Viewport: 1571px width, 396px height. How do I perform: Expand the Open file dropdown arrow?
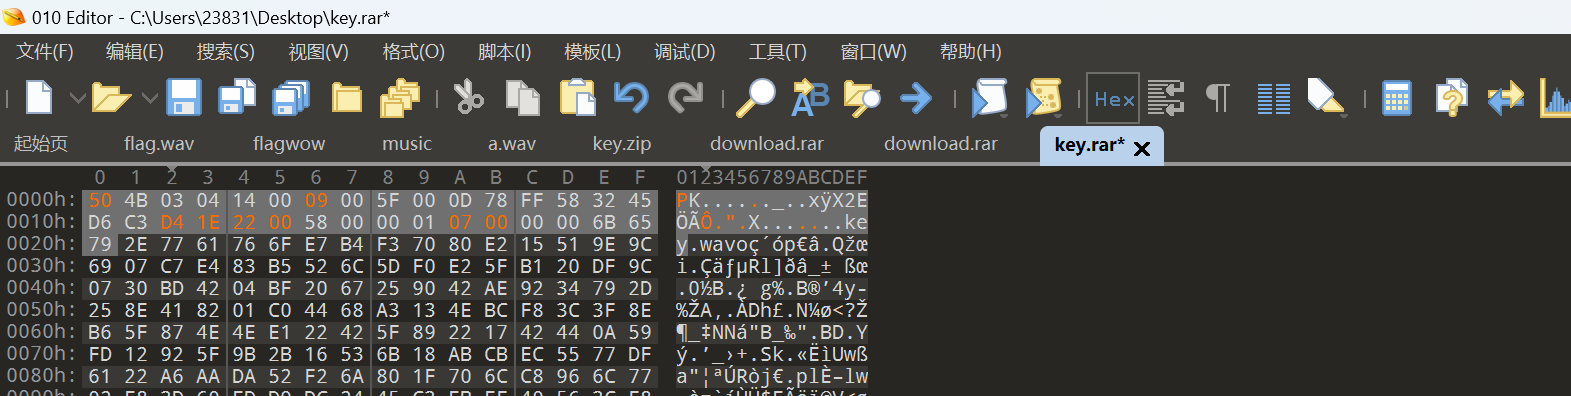point(150,98)
